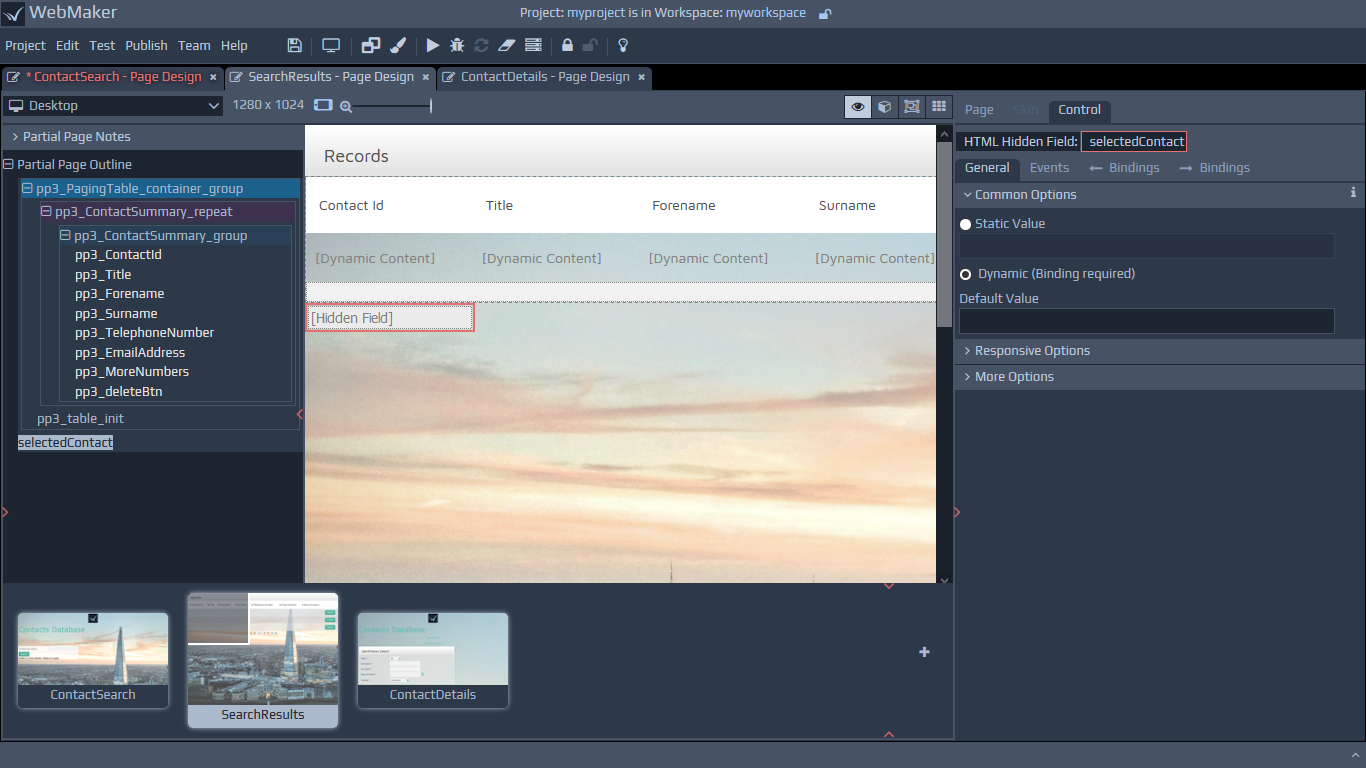Image resolution: width=1366 pixels, height=768 pixels.
Task: Open the Publish menu
Action: [x=146, y=45]
